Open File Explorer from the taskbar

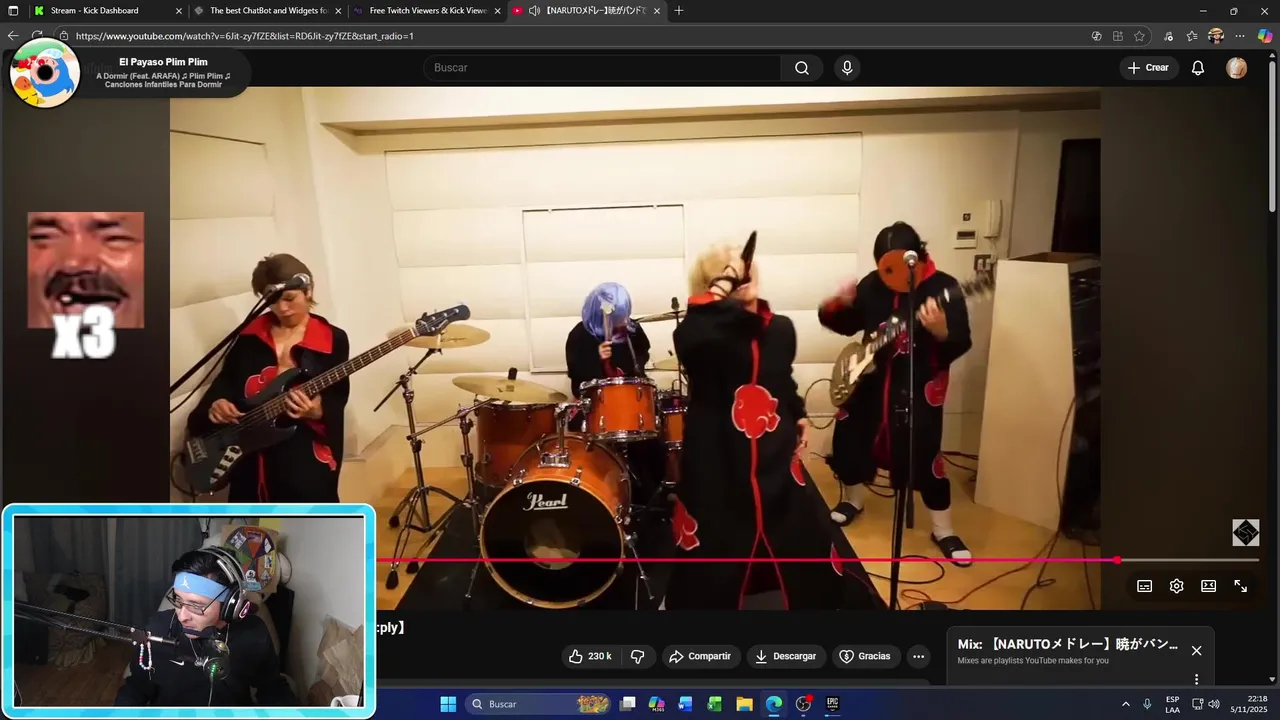click(744, 704)
